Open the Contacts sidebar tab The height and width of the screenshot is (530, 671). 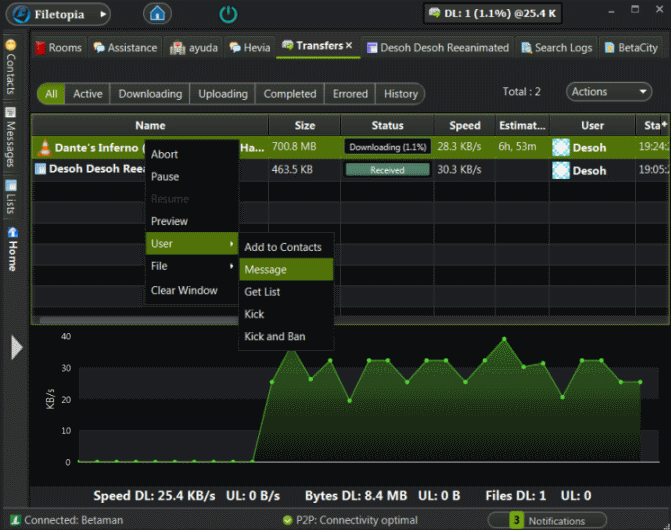click(11, 67)
